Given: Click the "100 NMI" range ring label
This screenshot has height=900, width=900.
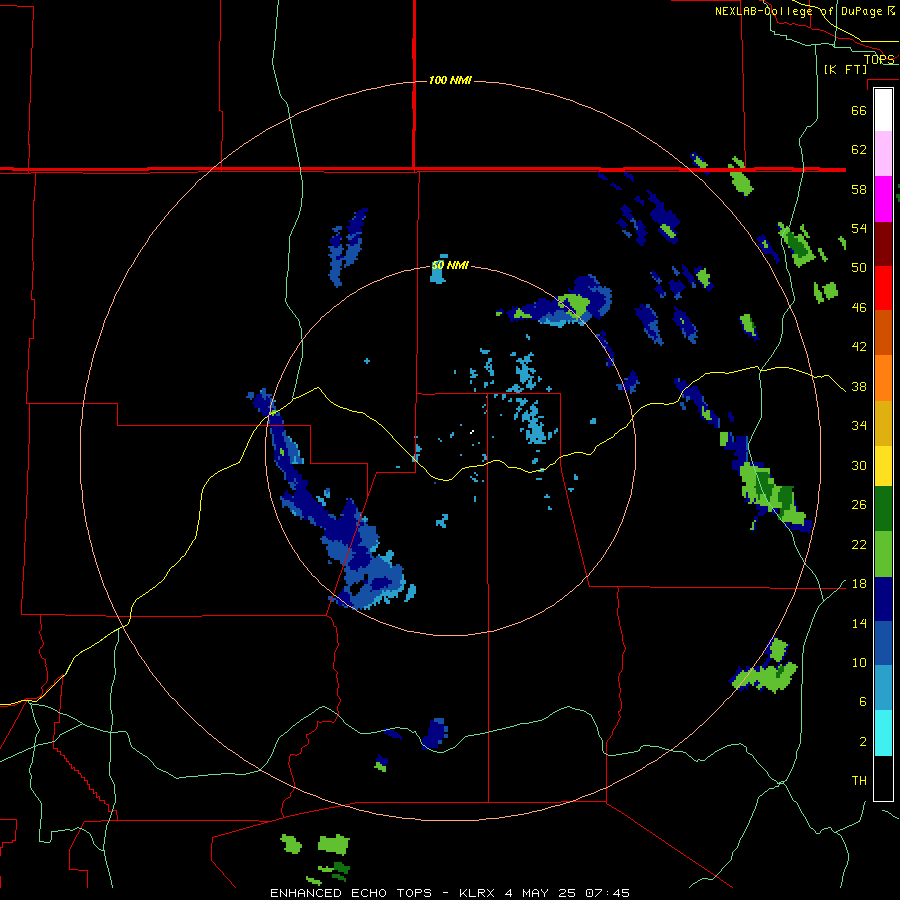Looking at the screenshot, I should [450, 80].
